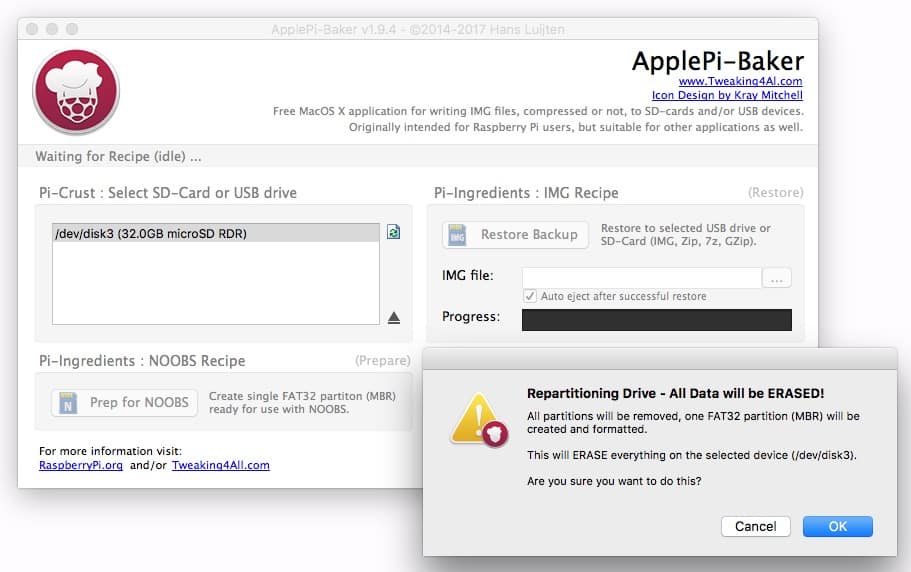Screen dimensions: 911x572
Task: Open the www.Tweaking4All.com header link
Action: coord(740,81)
